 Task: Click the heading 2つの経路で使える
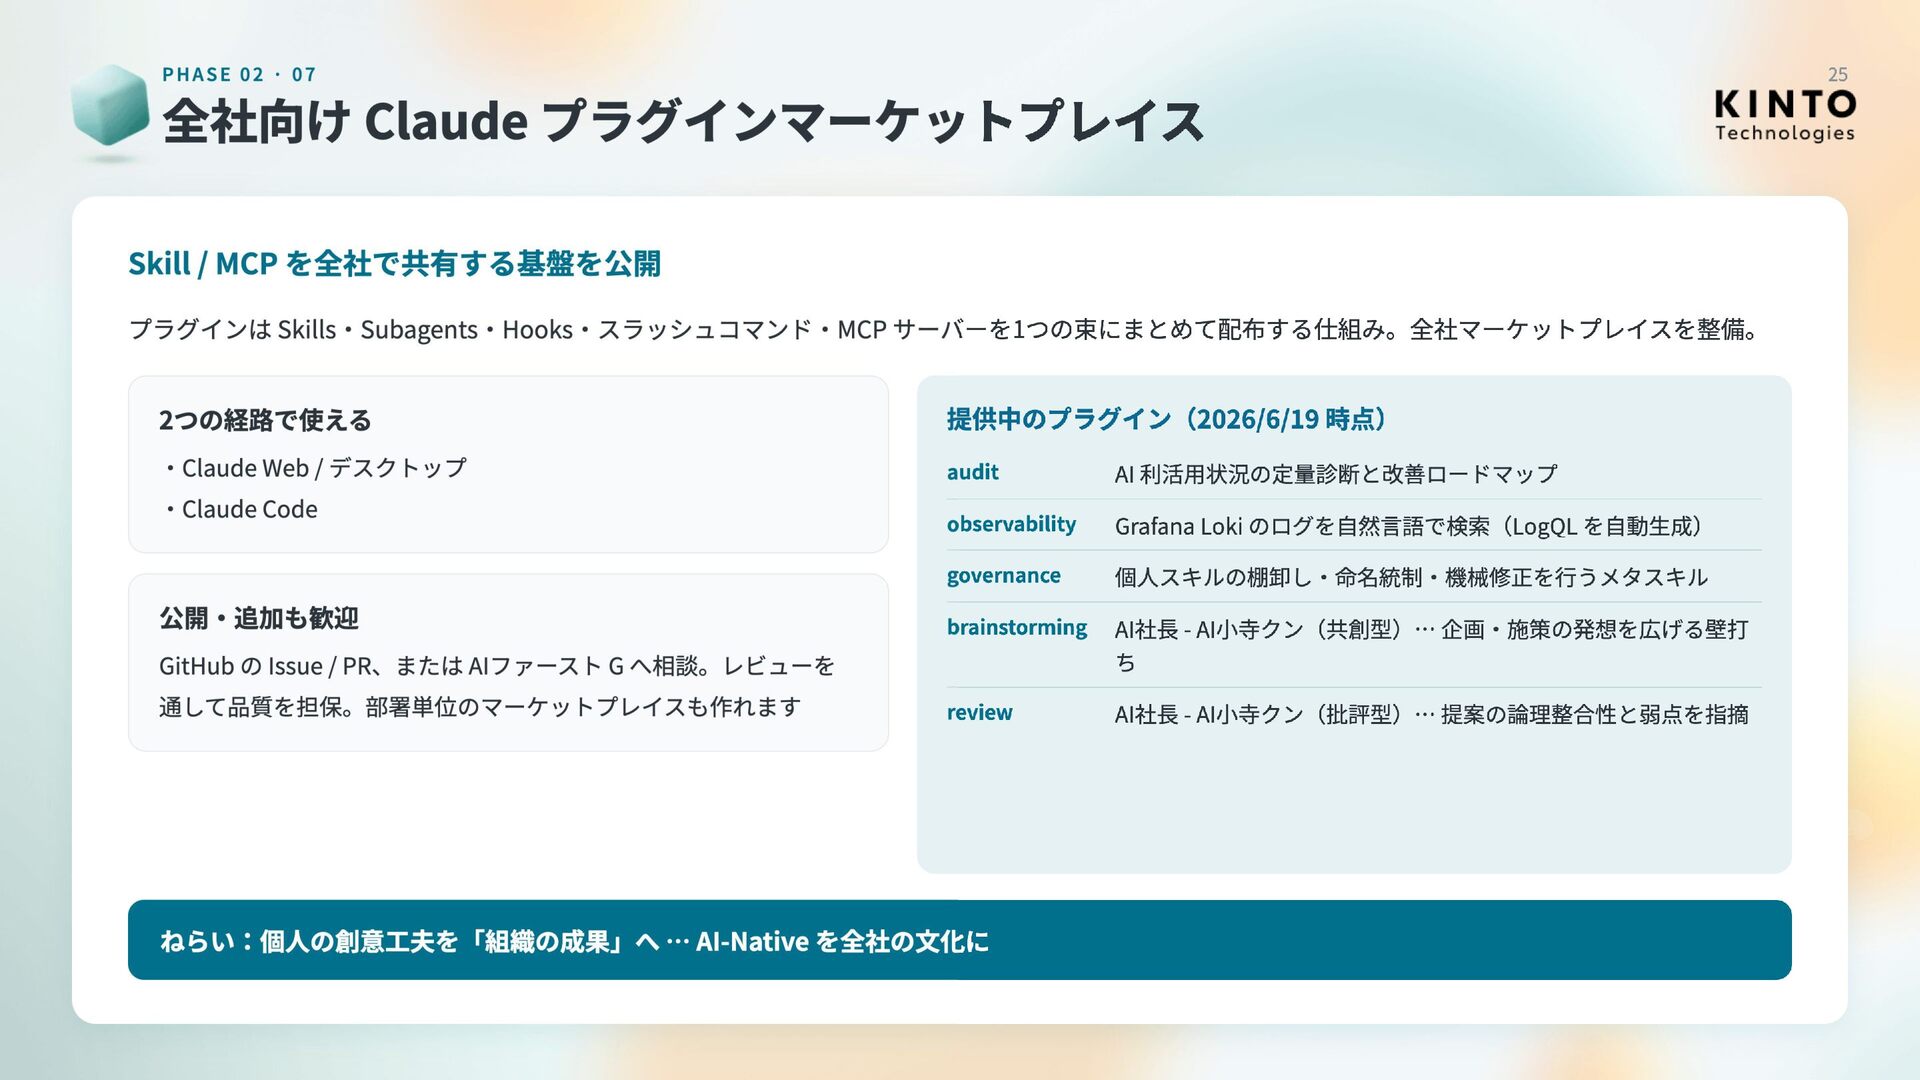tap(265, 420)
